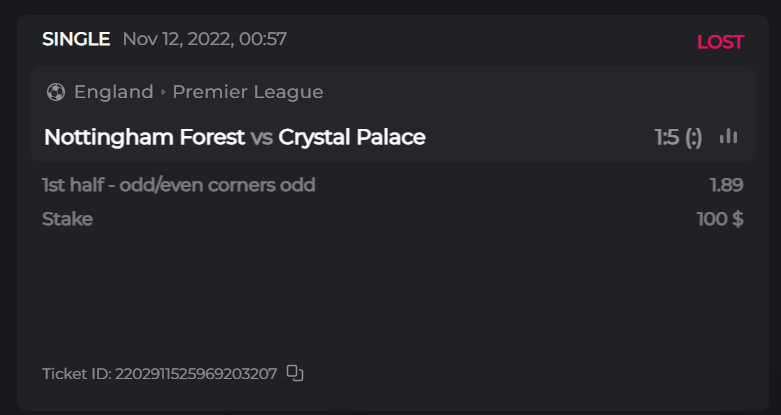
Task: Click the Nov 12, 2022 timestamp
Action: click(205, 40)
